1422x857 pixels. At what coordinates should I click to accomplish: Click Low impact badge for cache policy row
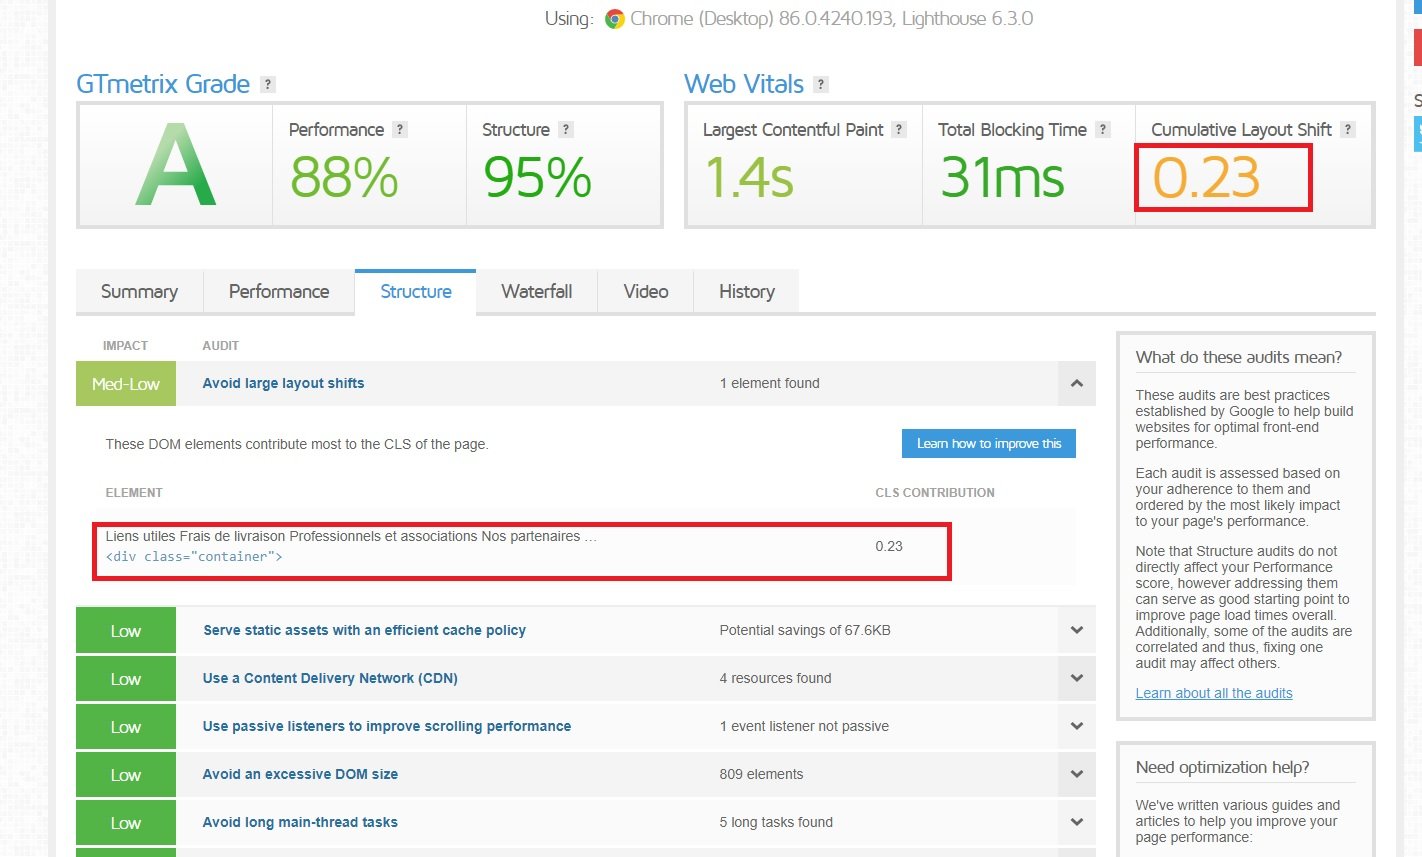(x=126, y=631)
